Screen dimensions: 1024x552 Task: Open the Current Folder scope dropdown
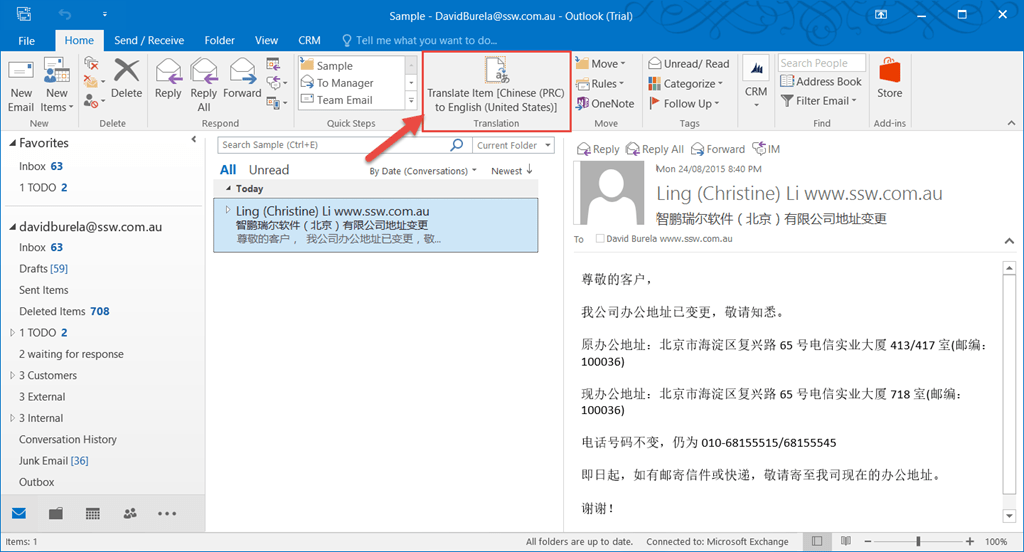point(513,145)
